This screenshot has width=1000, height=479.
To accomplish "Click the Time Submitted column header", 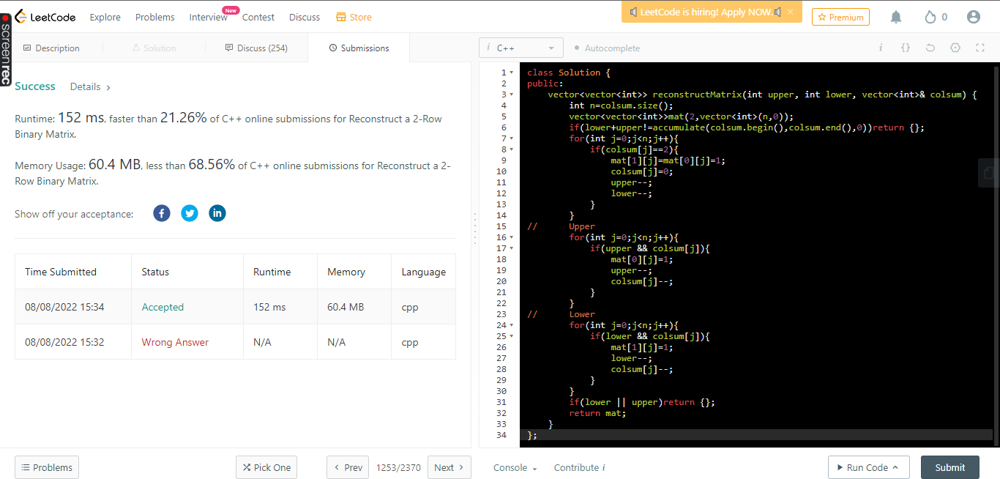I will click(61, 272).
